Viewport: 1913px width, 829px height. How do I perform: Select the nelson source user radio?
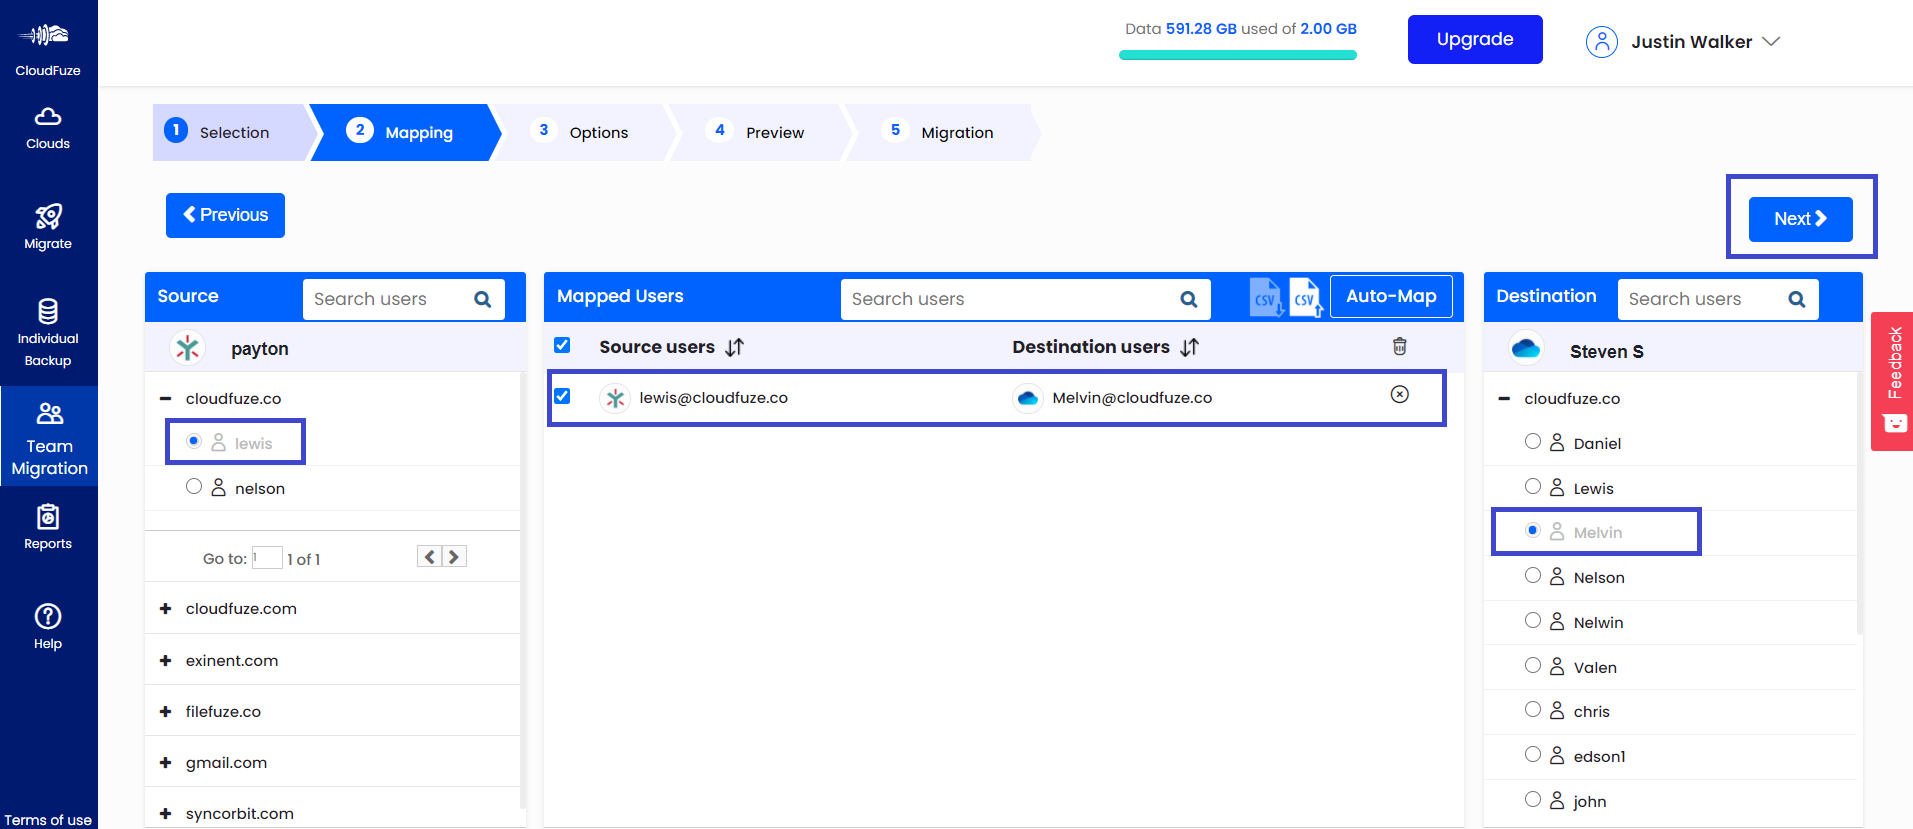point(194,486)
